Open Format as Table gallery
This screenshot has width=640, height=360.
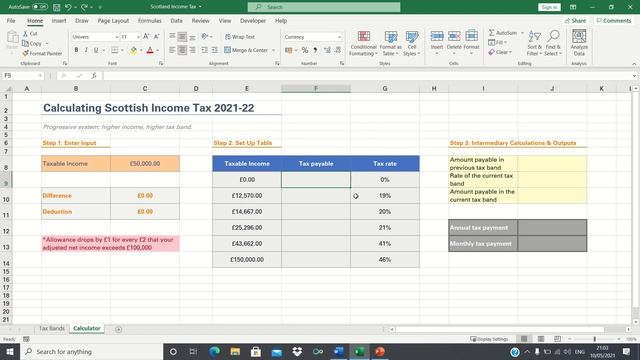coord(391,43)
